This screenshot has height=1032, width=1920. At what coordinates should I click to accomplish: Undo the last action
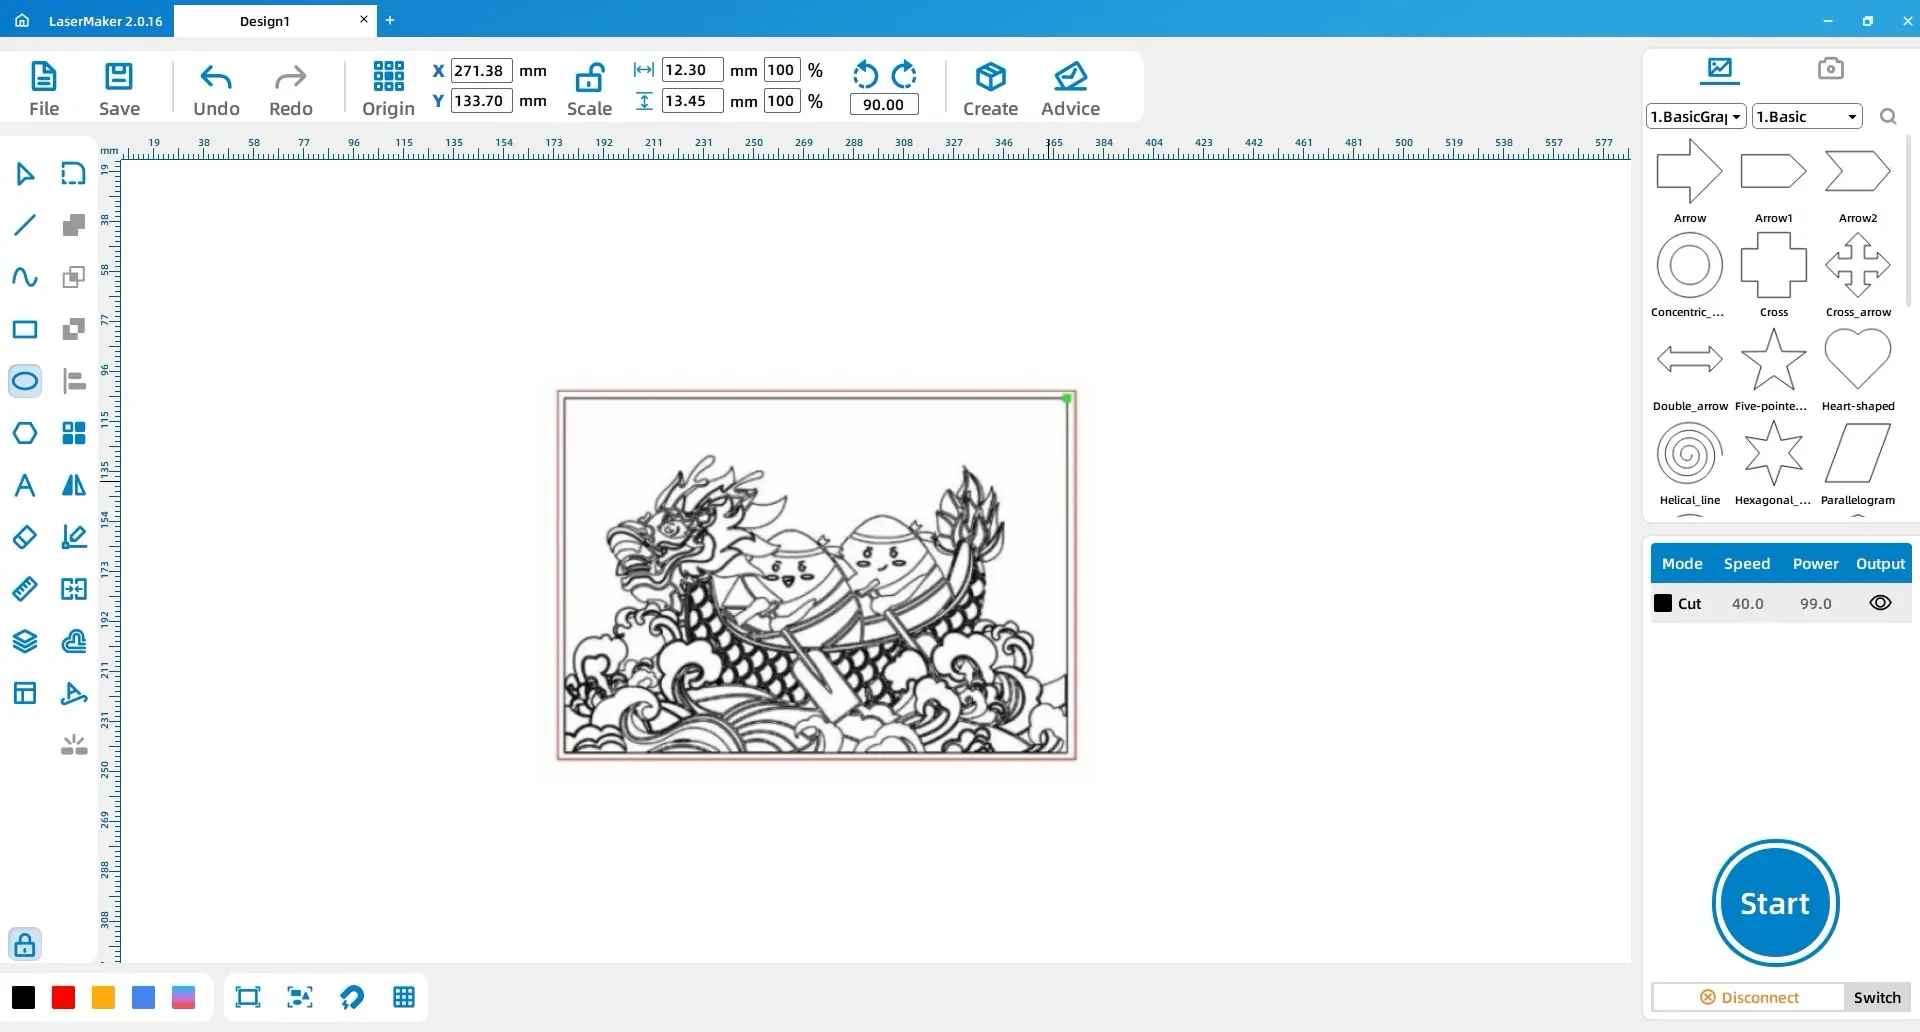pos(216,89)
